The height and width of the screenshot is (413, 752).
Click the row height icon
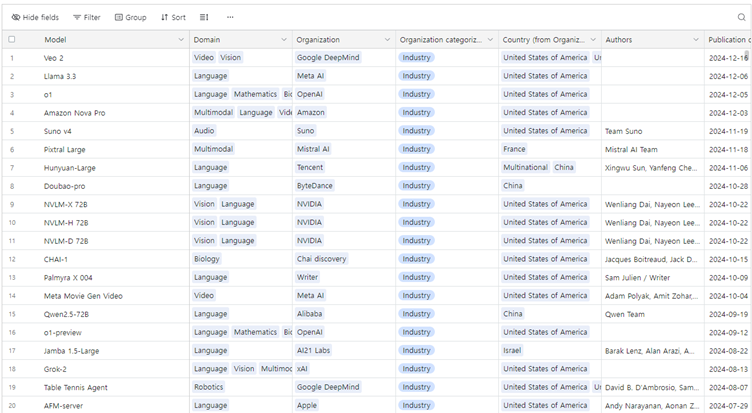pyautogui.click(x=204, y=17)
